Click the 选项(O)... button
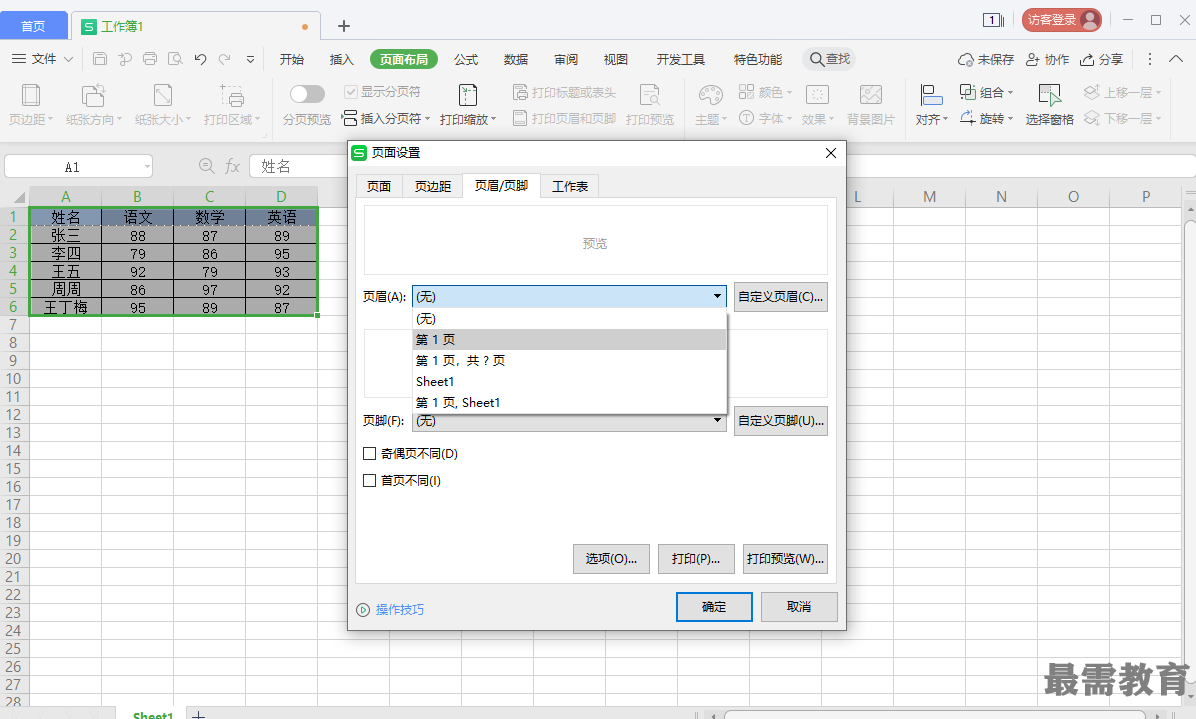Image resolution: width=1196 pixels, height=719 pixels. click(x=611, y=559)
